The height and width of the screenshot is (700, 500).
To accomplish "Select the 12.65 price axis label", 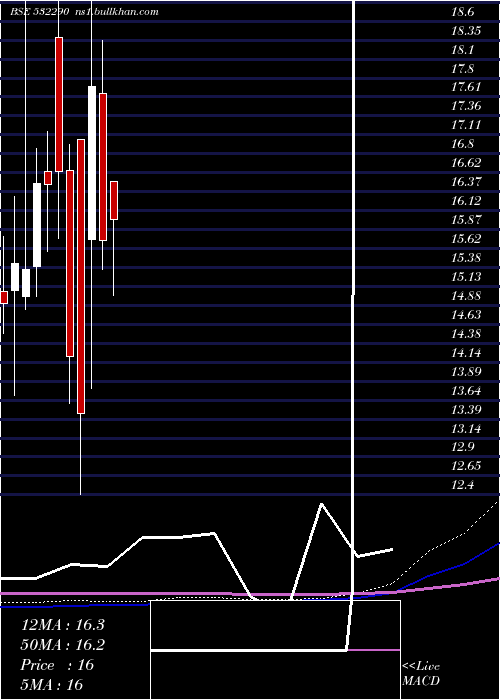I will click(x=466, y=466).
